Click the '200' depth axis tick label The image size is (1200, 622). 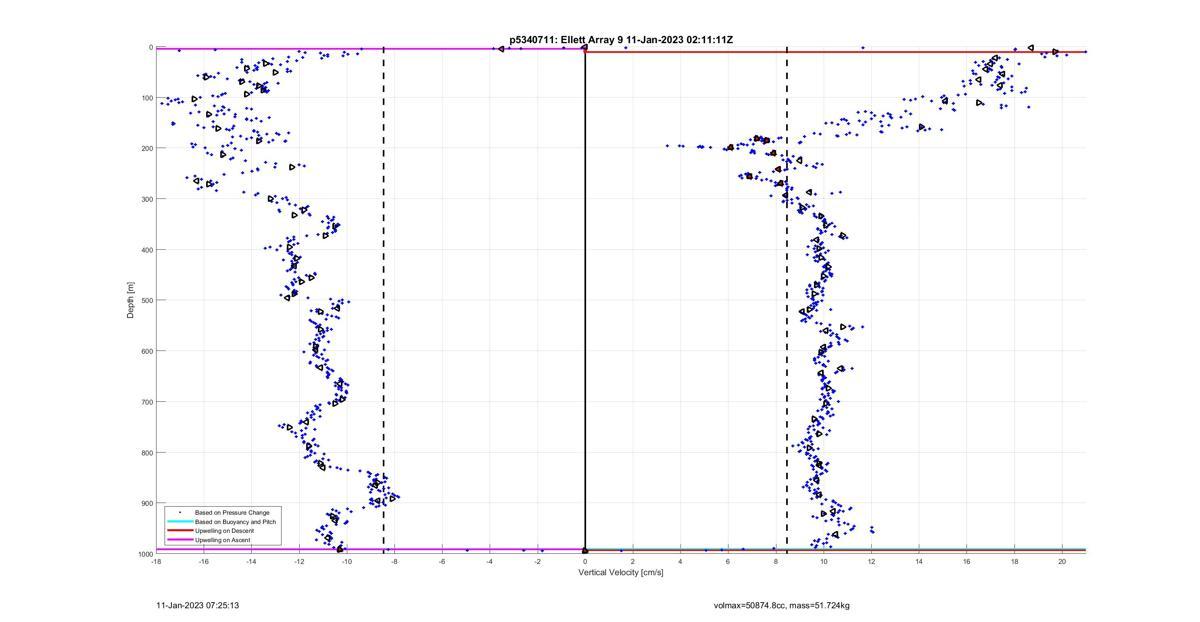pos(146,148)
